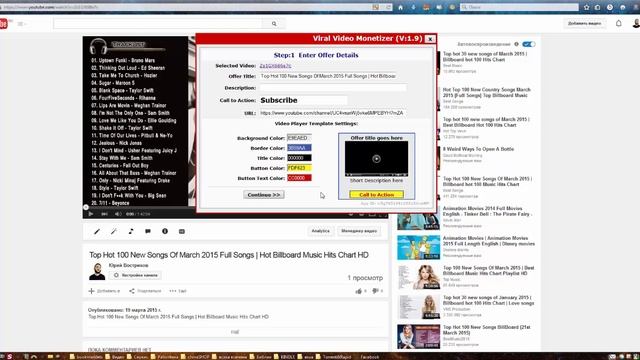Open the more actions ellipsis button
The height and width of the screenshot is (360, 640).
(x=178, y=291)
